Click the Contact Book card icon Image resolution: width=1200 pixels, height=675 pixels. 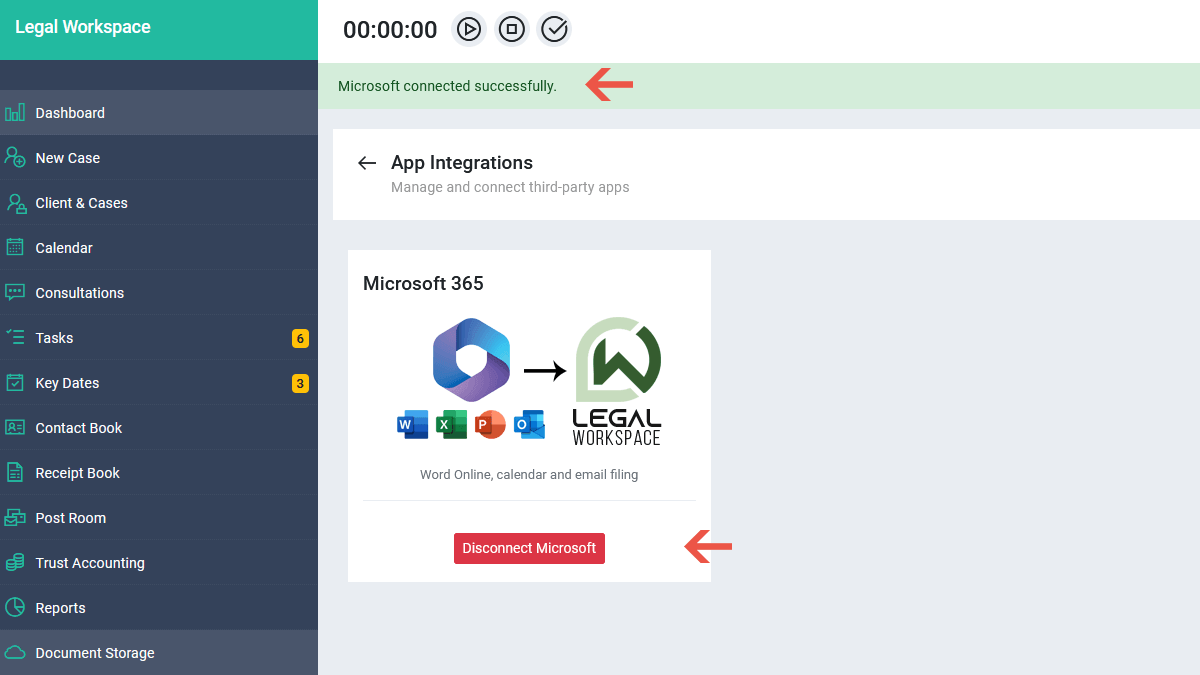tap(15, 428)
